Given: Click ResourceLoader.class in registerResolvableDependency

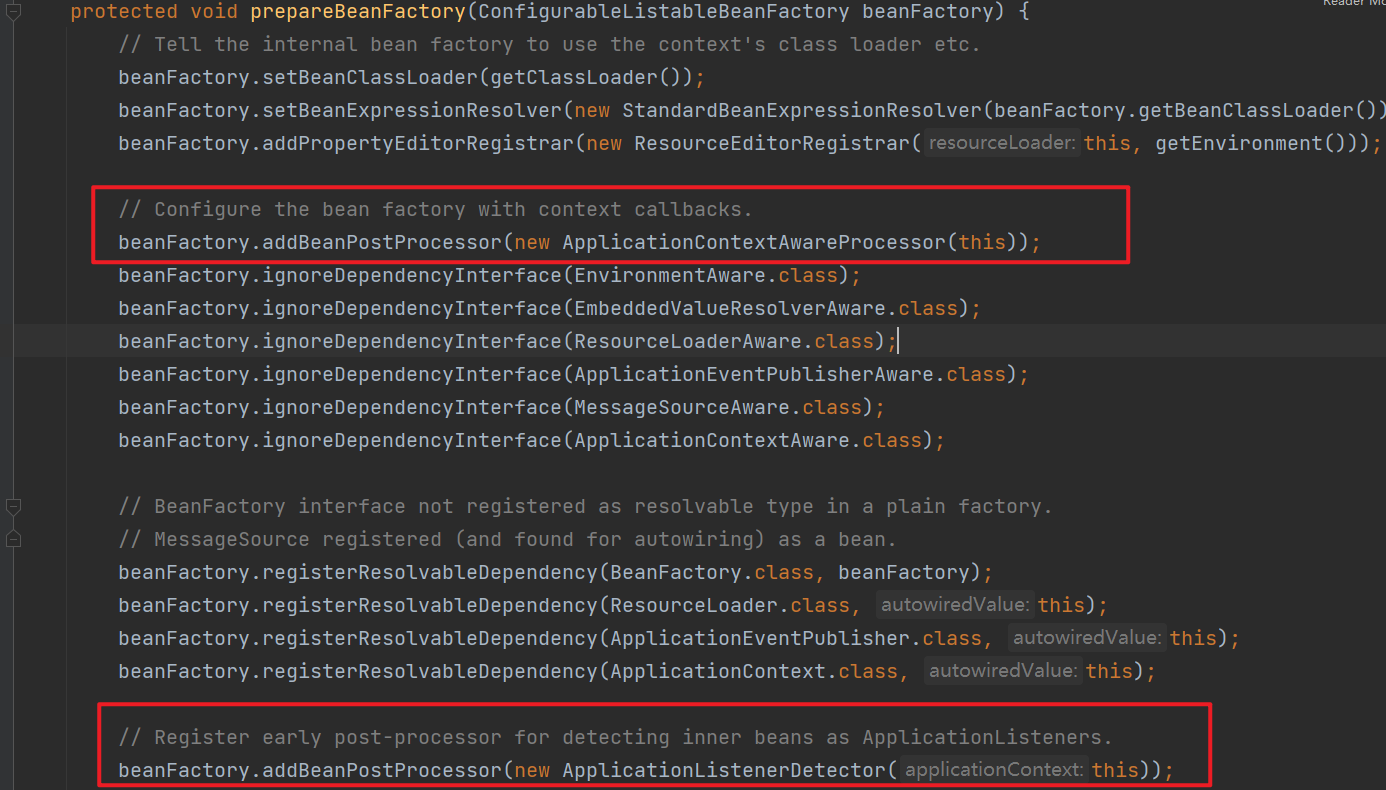Looking at the screenshot, I should 730,605.
